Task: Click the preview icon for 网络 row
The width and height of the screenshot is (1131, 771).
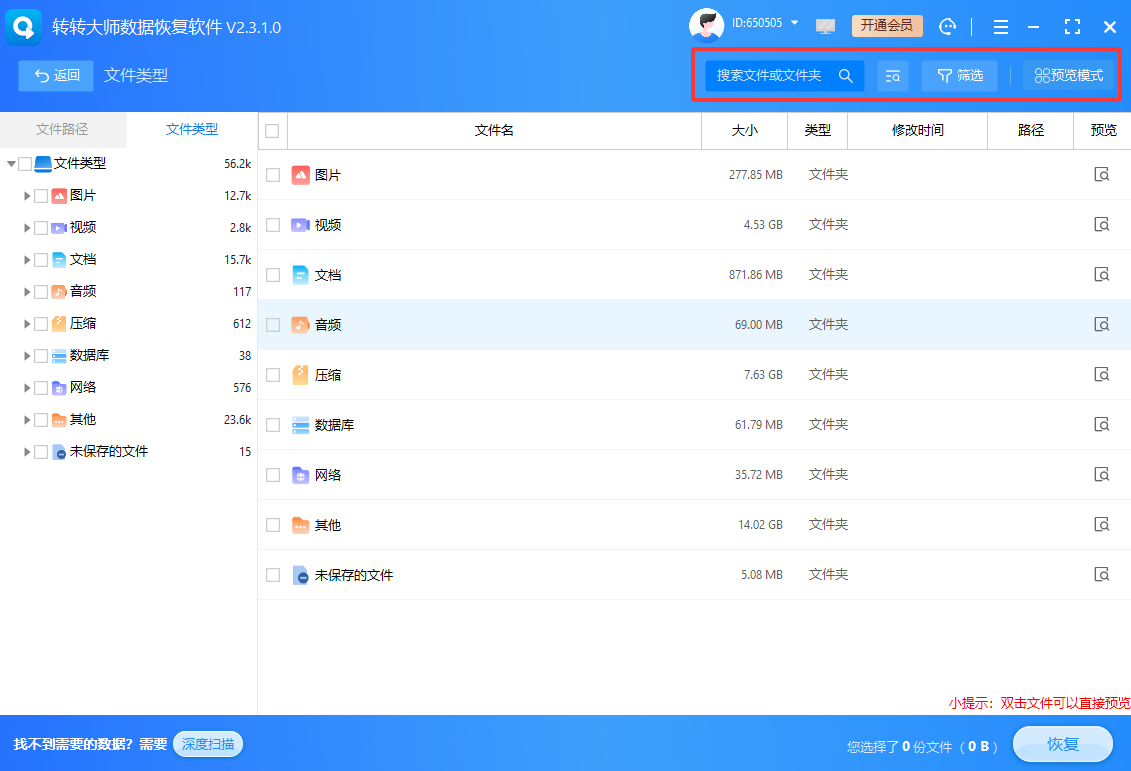Action: (1101, 475)
